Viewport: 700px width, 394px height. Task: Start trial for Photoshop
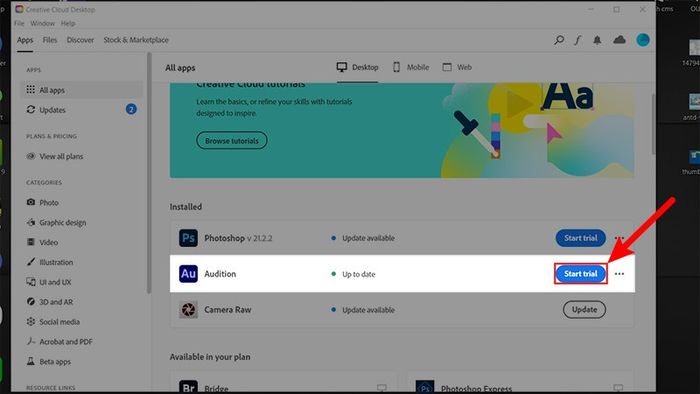[580, 238]
